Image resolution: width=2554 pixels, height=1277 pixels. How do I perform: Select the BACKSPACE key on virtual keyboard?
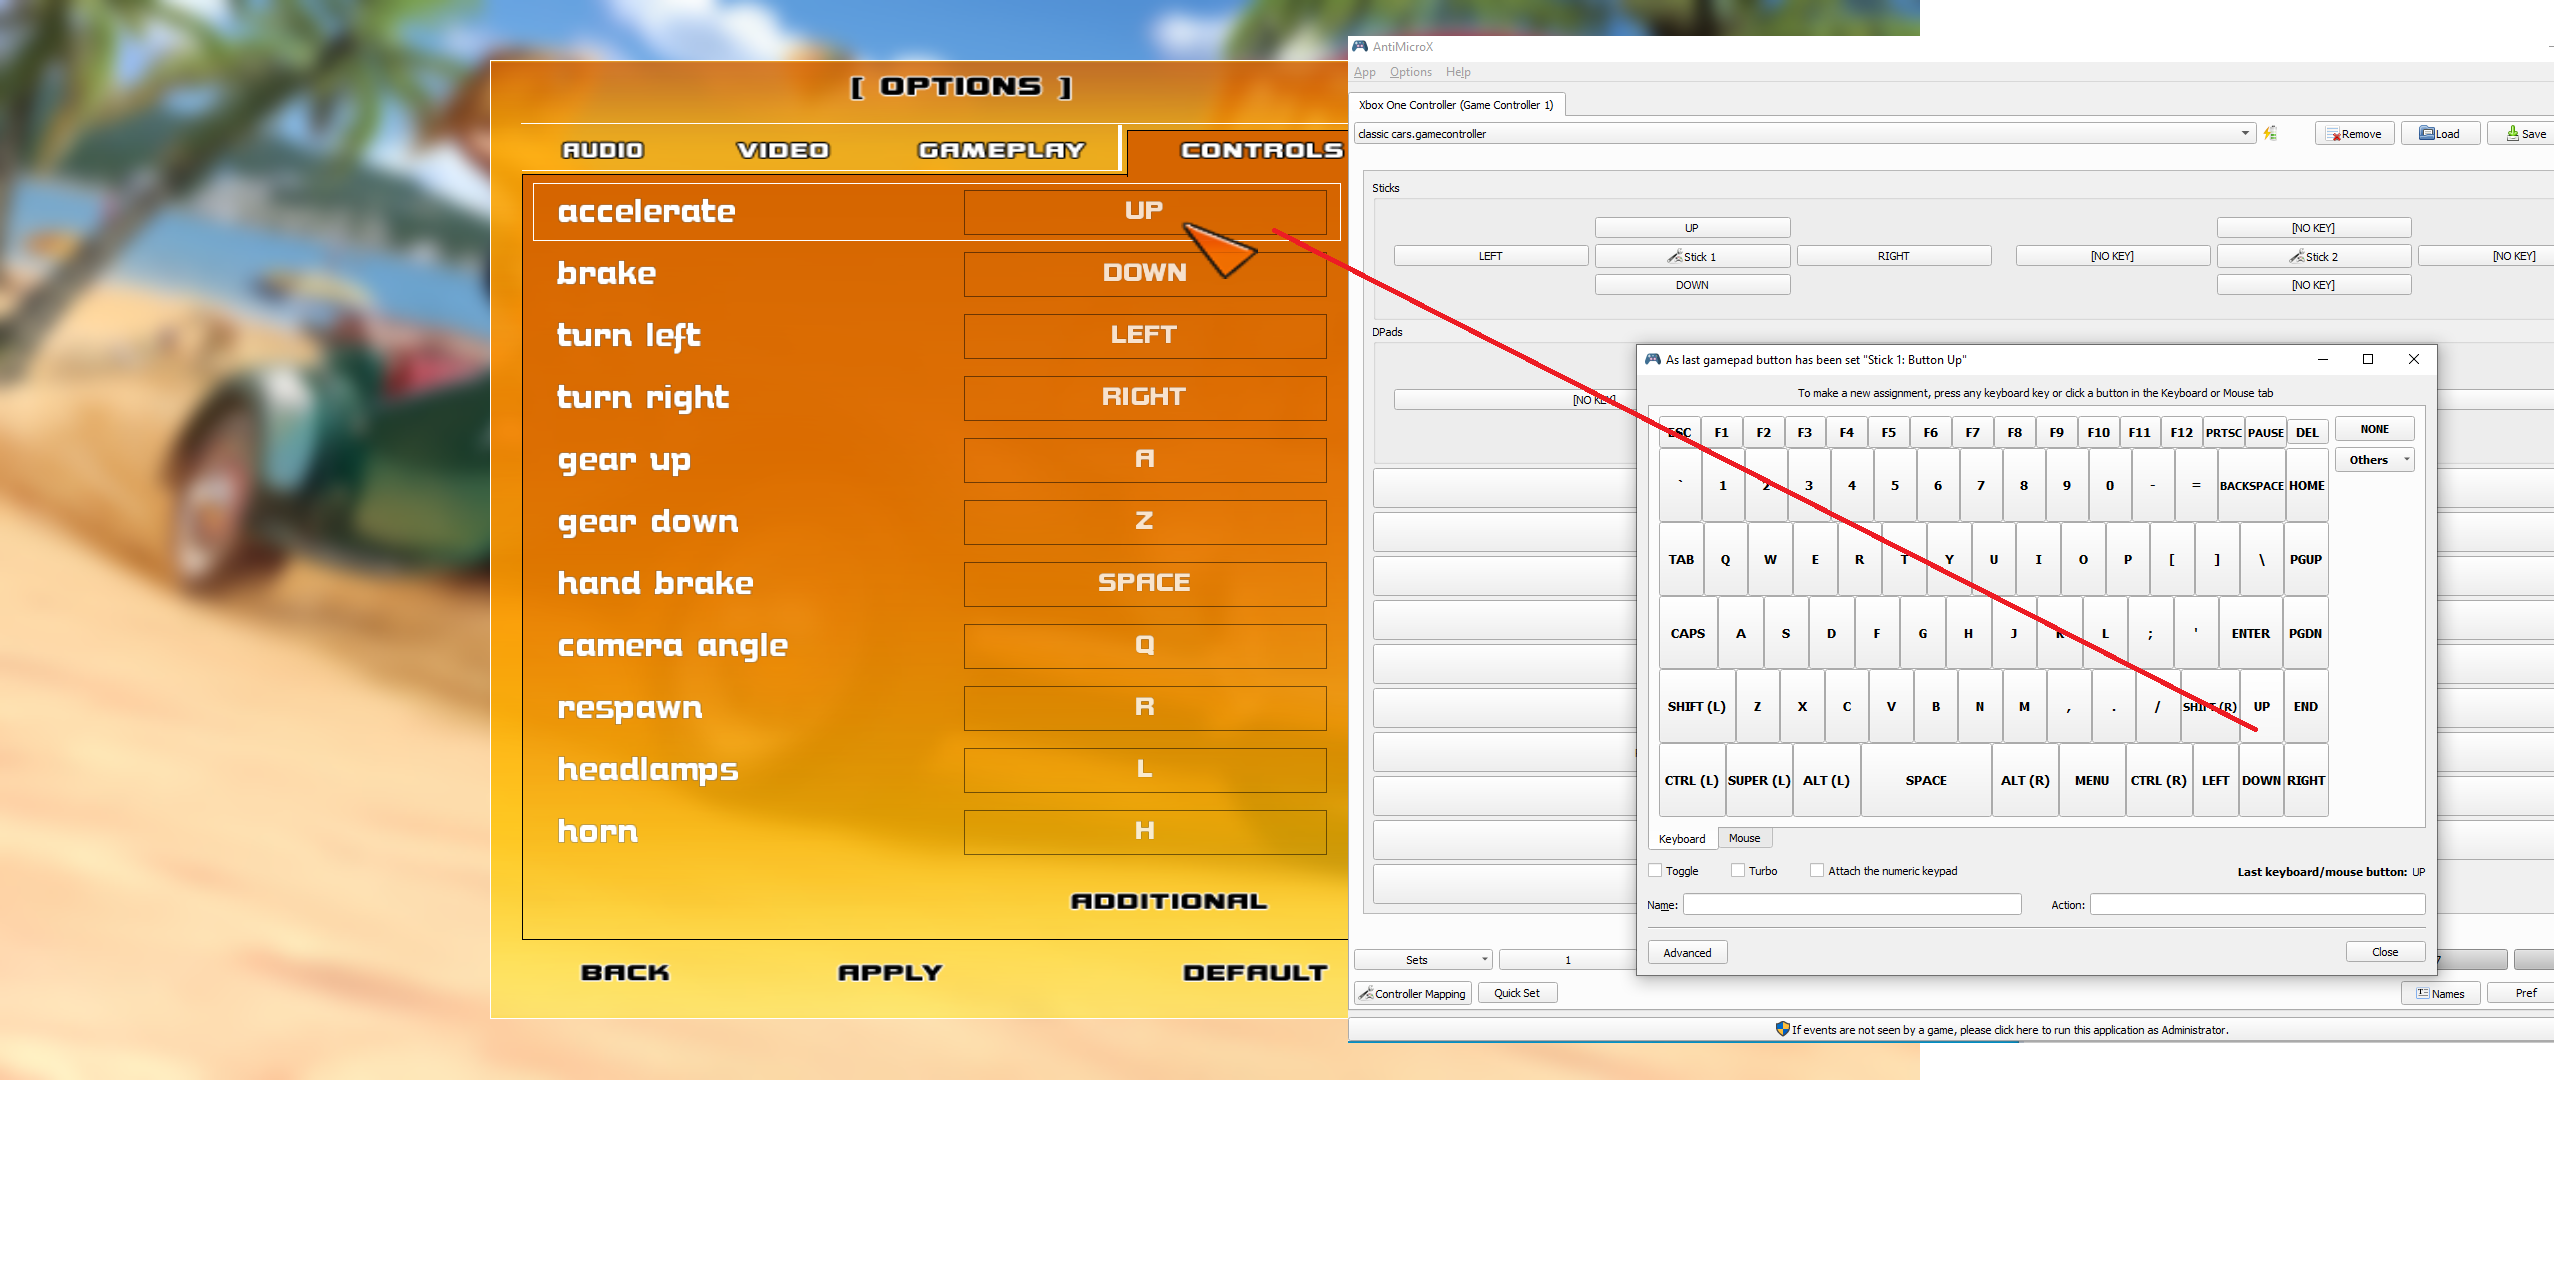pyautogui.click(x=2251, y=486)
